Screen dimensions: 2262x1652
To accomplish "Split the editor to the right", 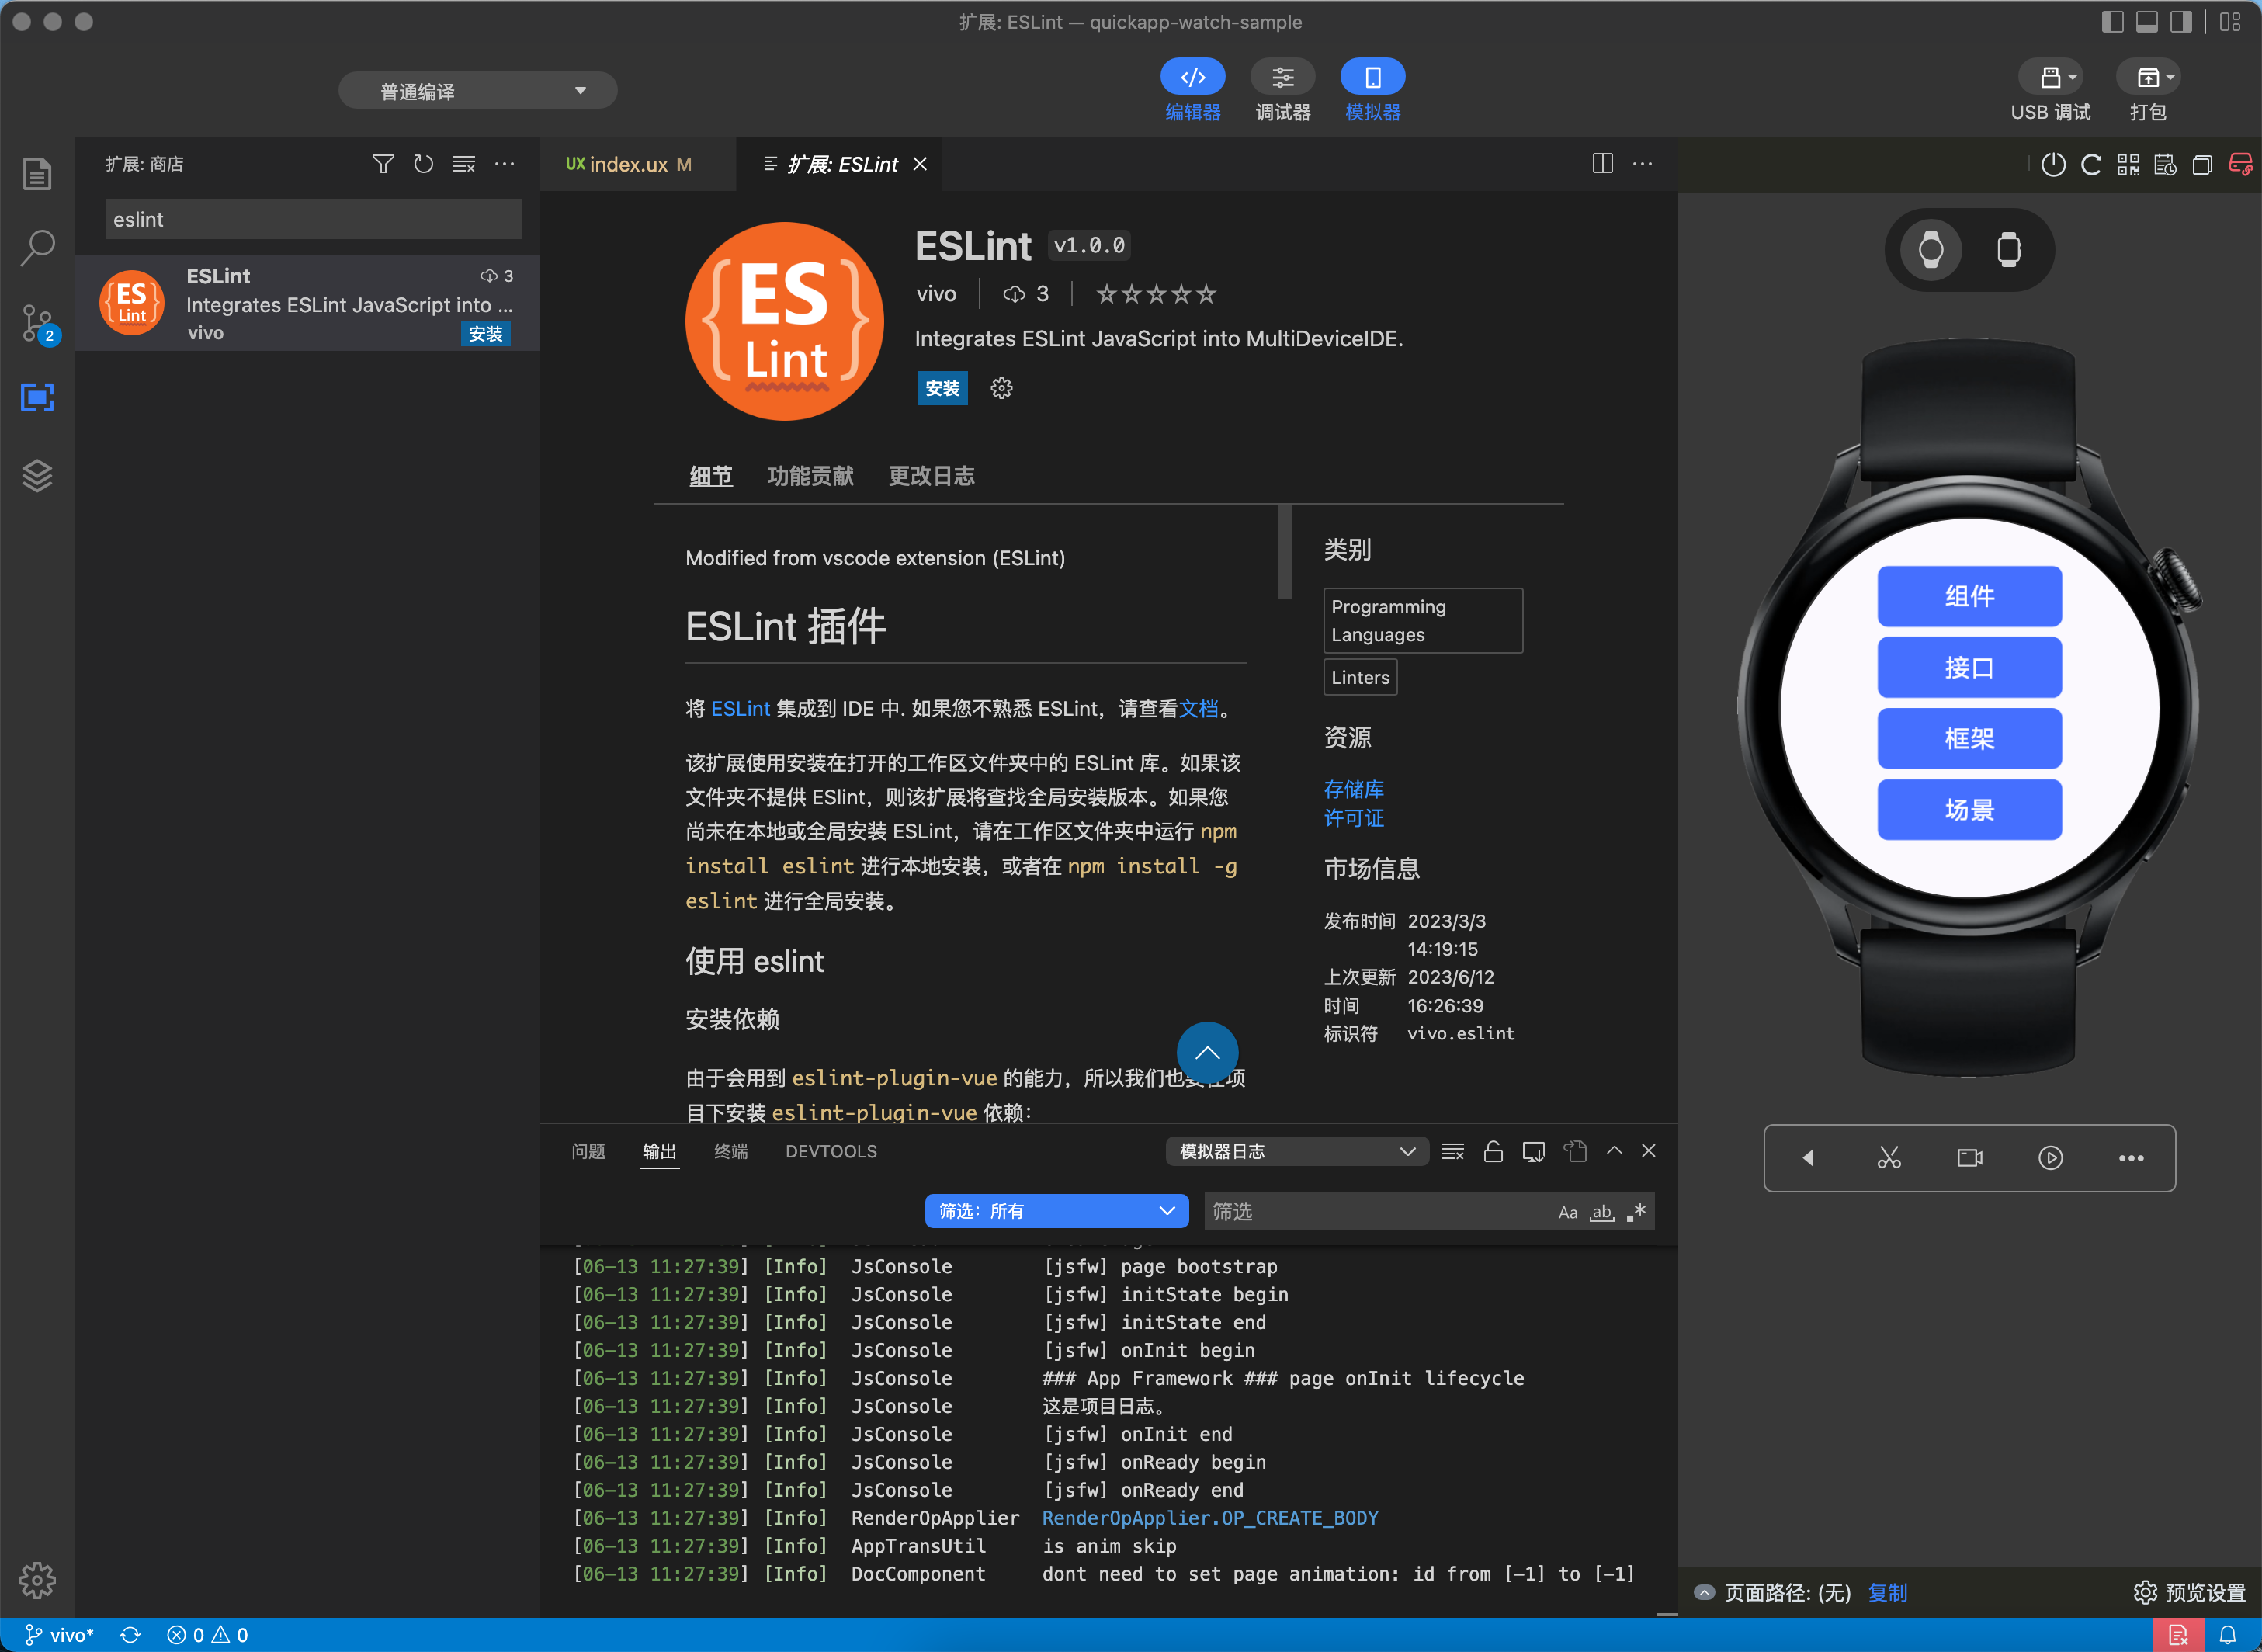I will pyautogui.click(x=1602, y=164).
